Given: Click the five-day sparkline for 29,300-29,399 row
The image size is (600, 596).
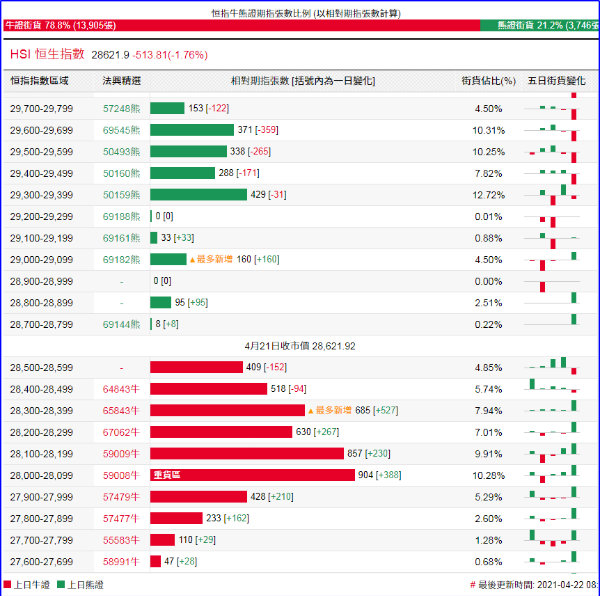Looking at the screenshot, I should [553, 194].
